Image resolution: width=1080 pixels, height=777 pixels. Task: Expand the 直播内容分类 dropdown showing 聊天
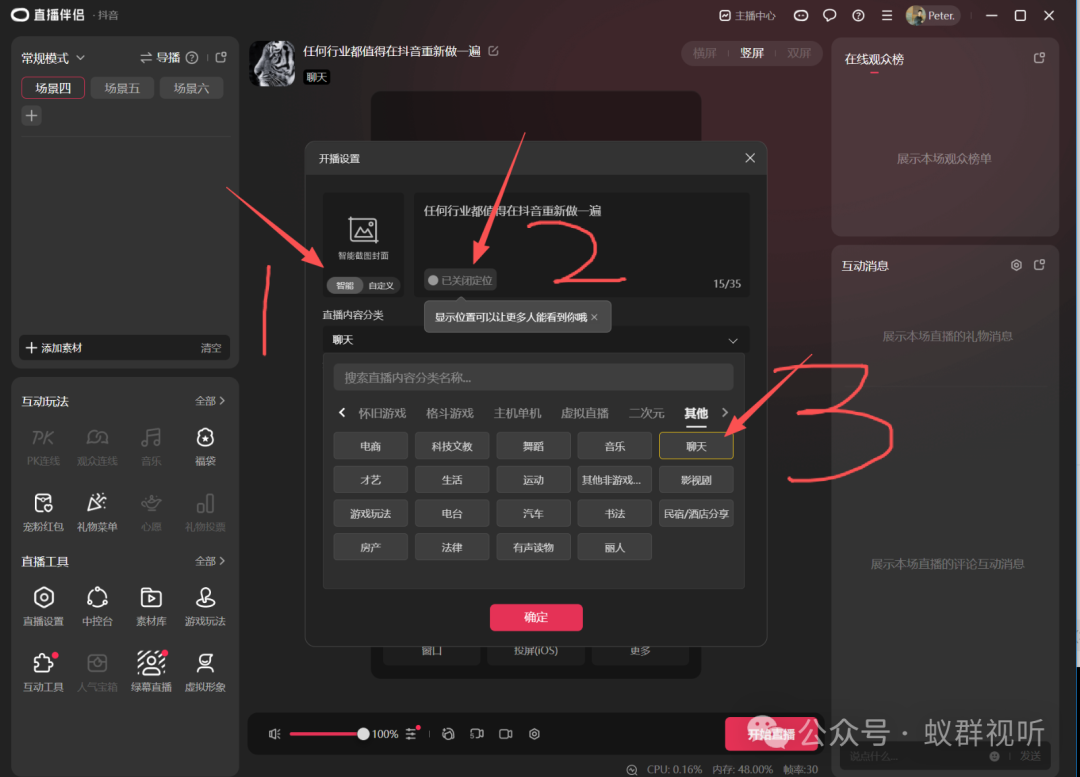535,340
